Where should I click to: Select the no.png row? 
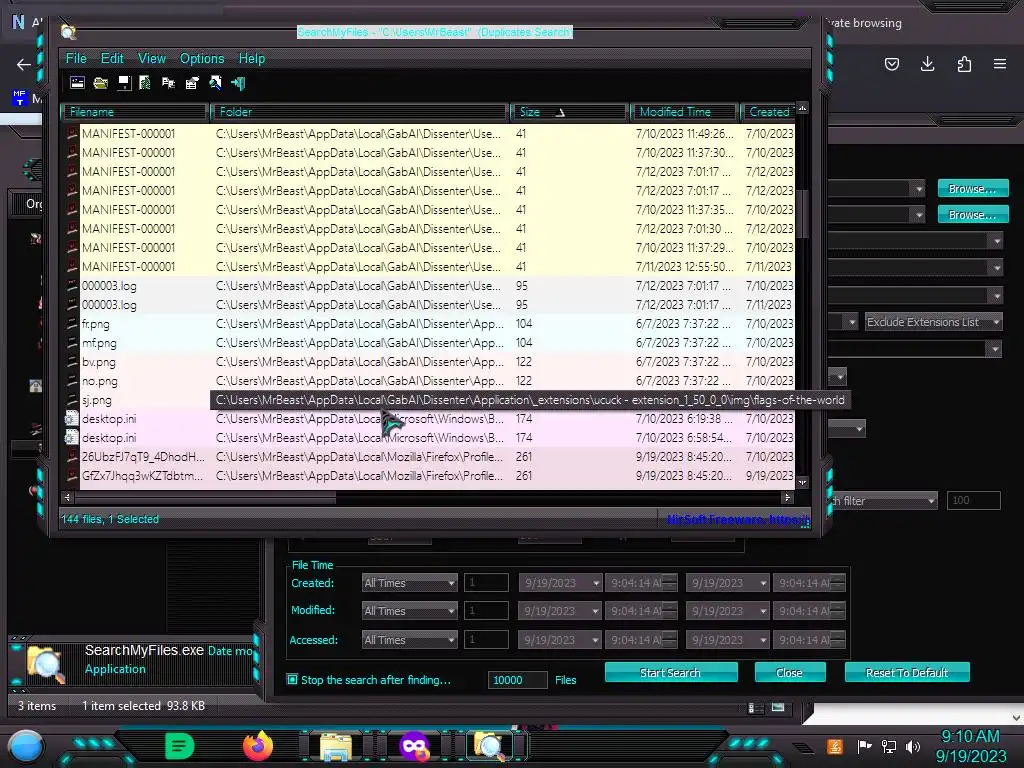(x=430, y=381)
